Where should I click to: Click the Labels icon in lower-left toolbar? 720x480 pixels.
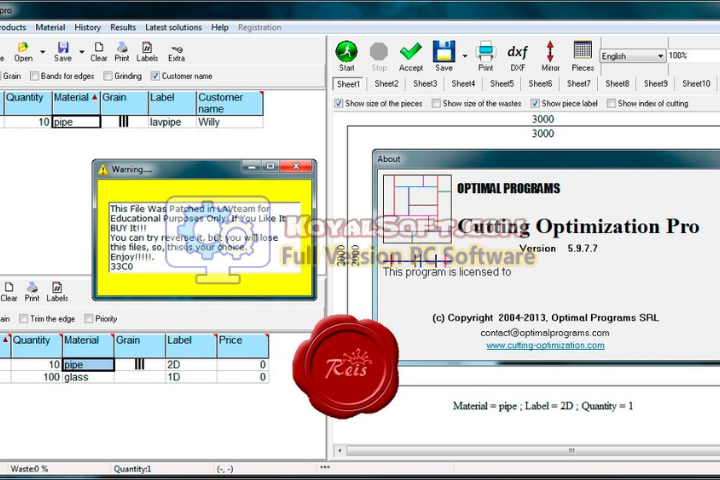point(57,287)
